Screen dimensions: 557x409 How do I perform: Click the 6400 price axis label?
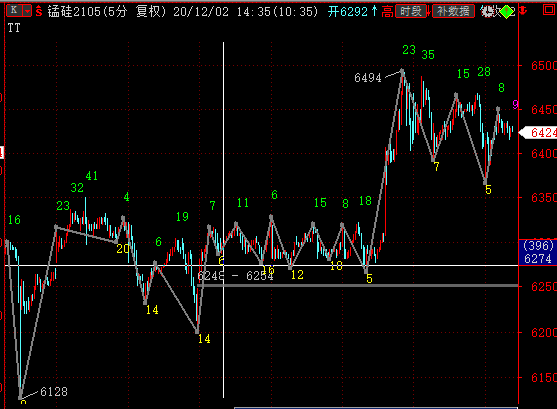pyautogui.click(x=544, y=154)
